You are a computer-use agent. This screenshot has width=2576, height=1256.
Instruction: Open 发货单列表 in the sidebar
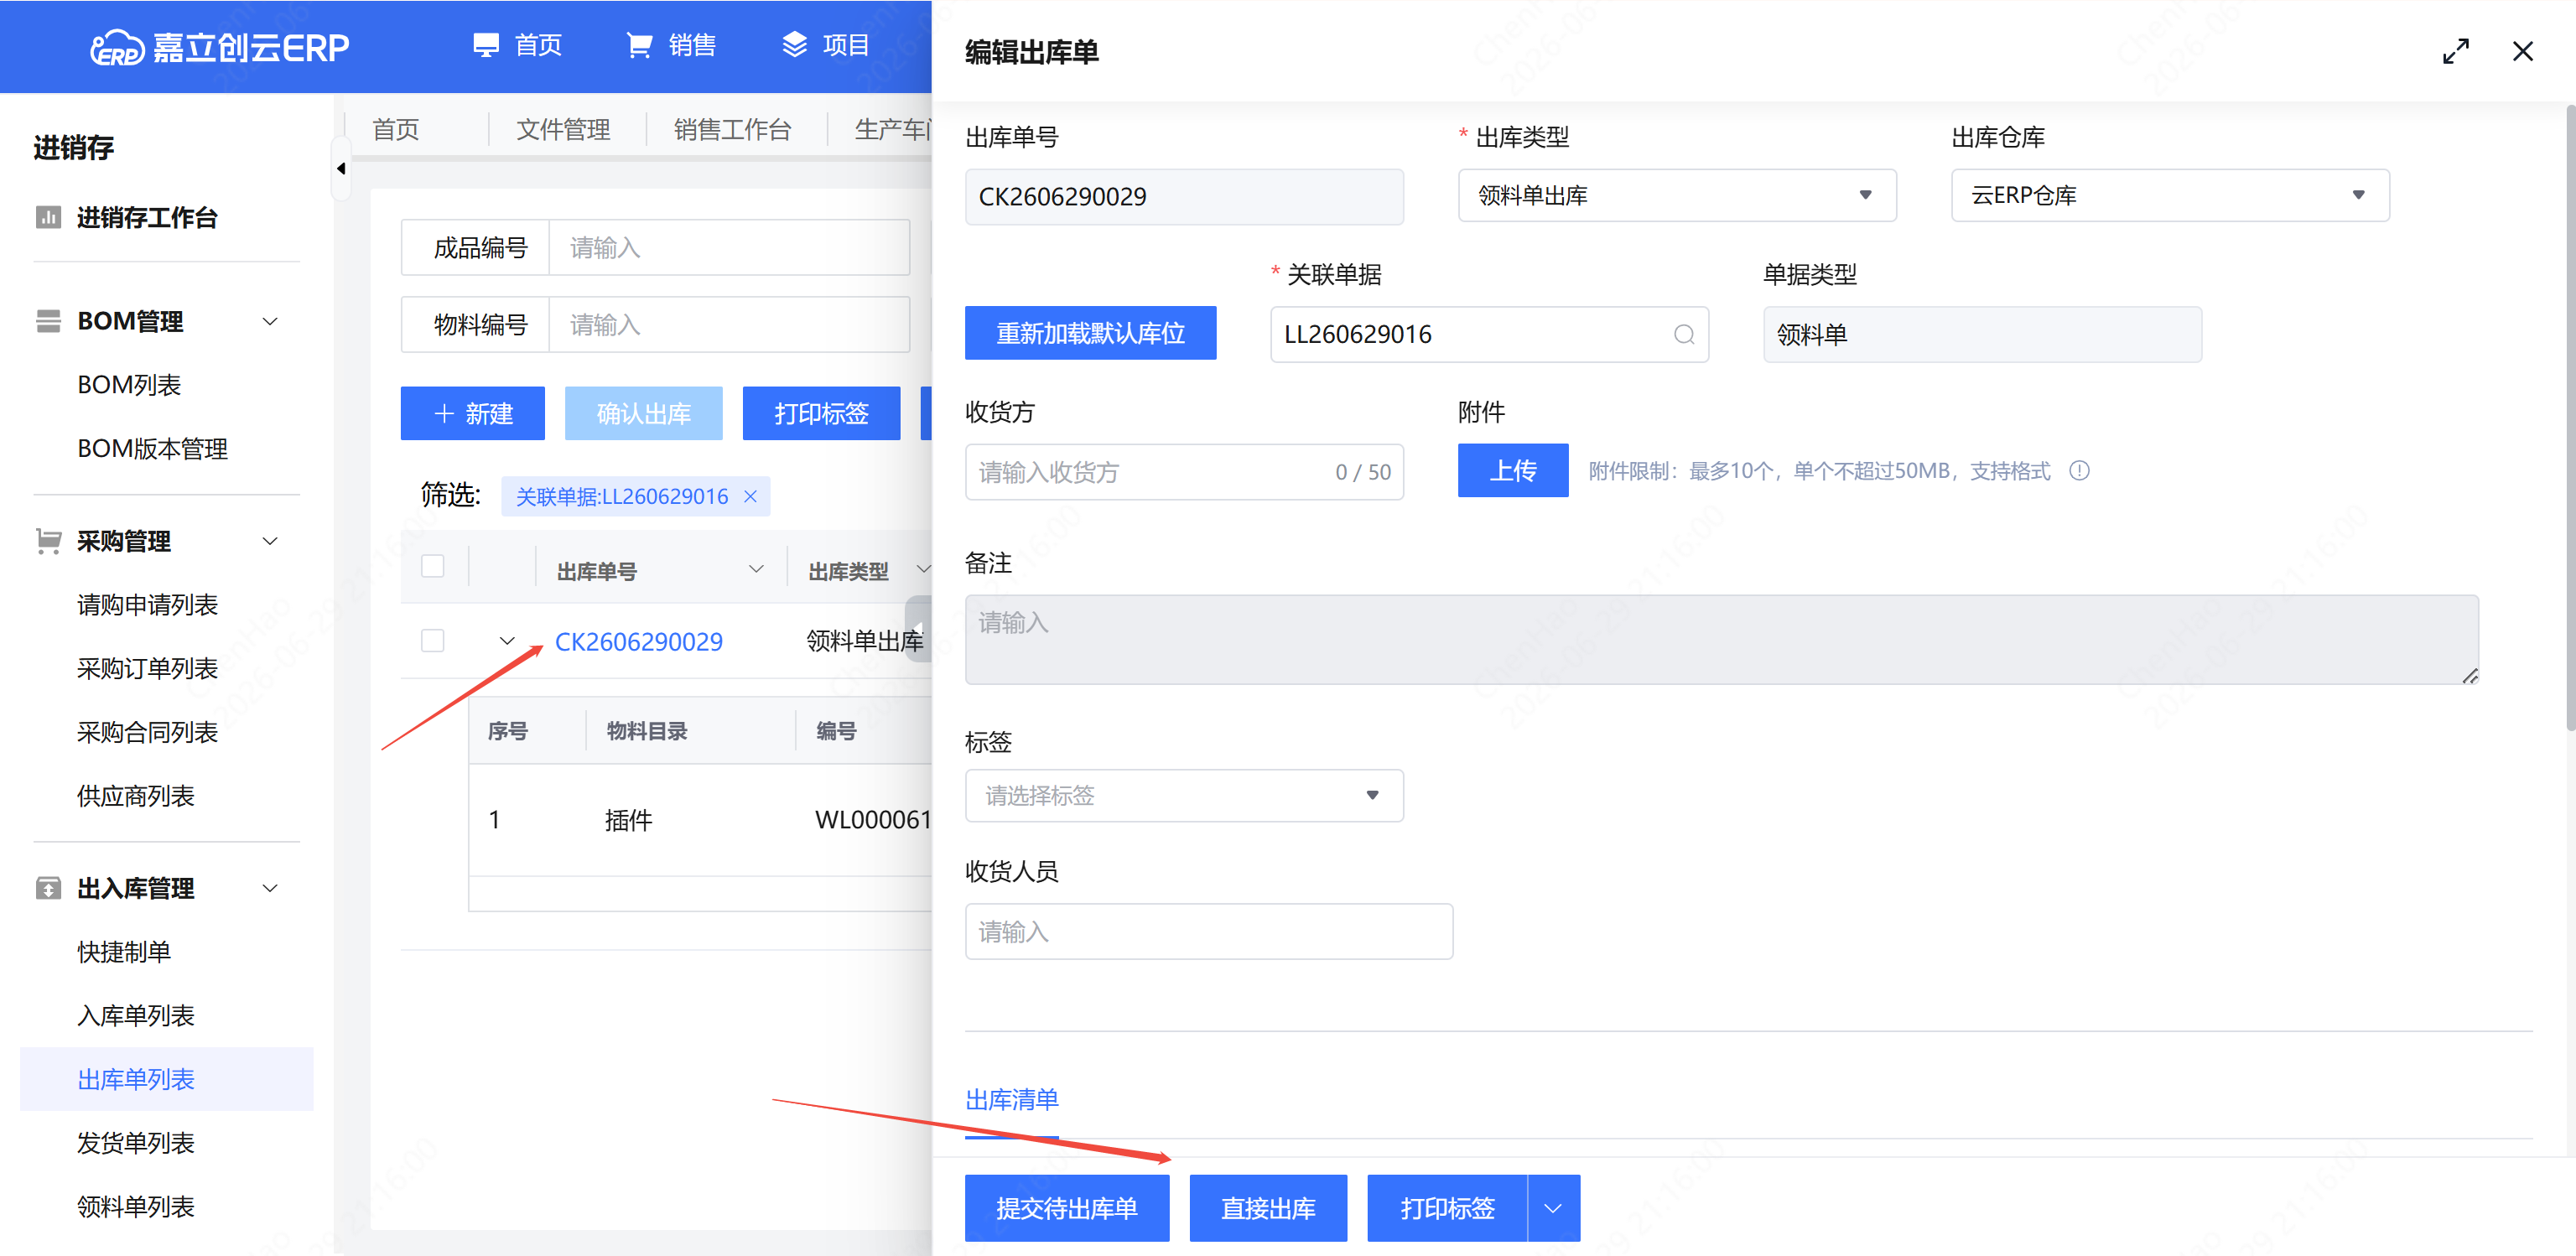(x=135, y=1143)
